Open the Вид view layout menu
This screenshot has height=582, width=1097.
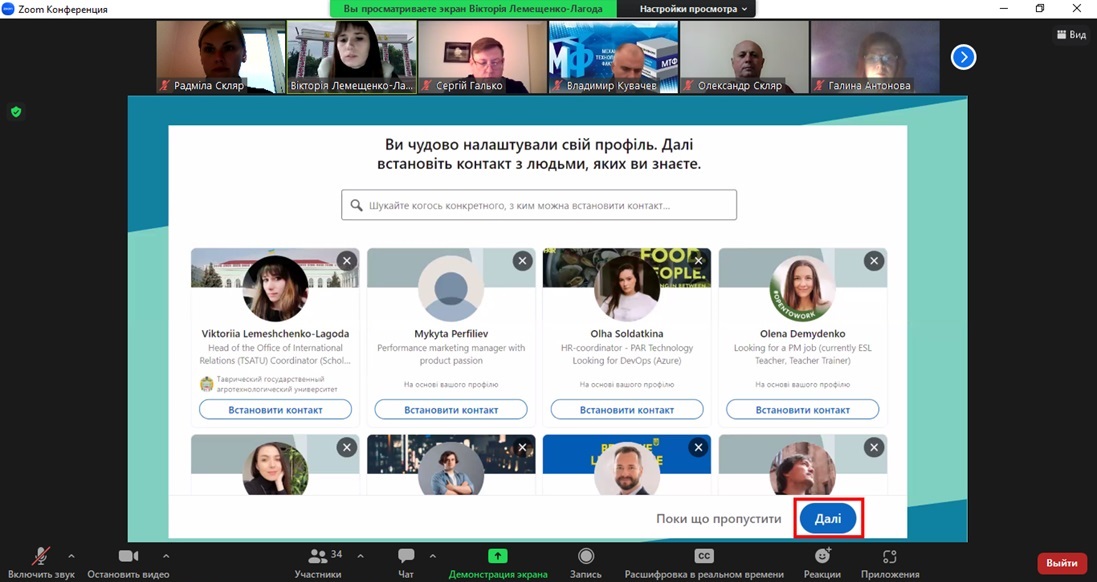[1071, 34]
